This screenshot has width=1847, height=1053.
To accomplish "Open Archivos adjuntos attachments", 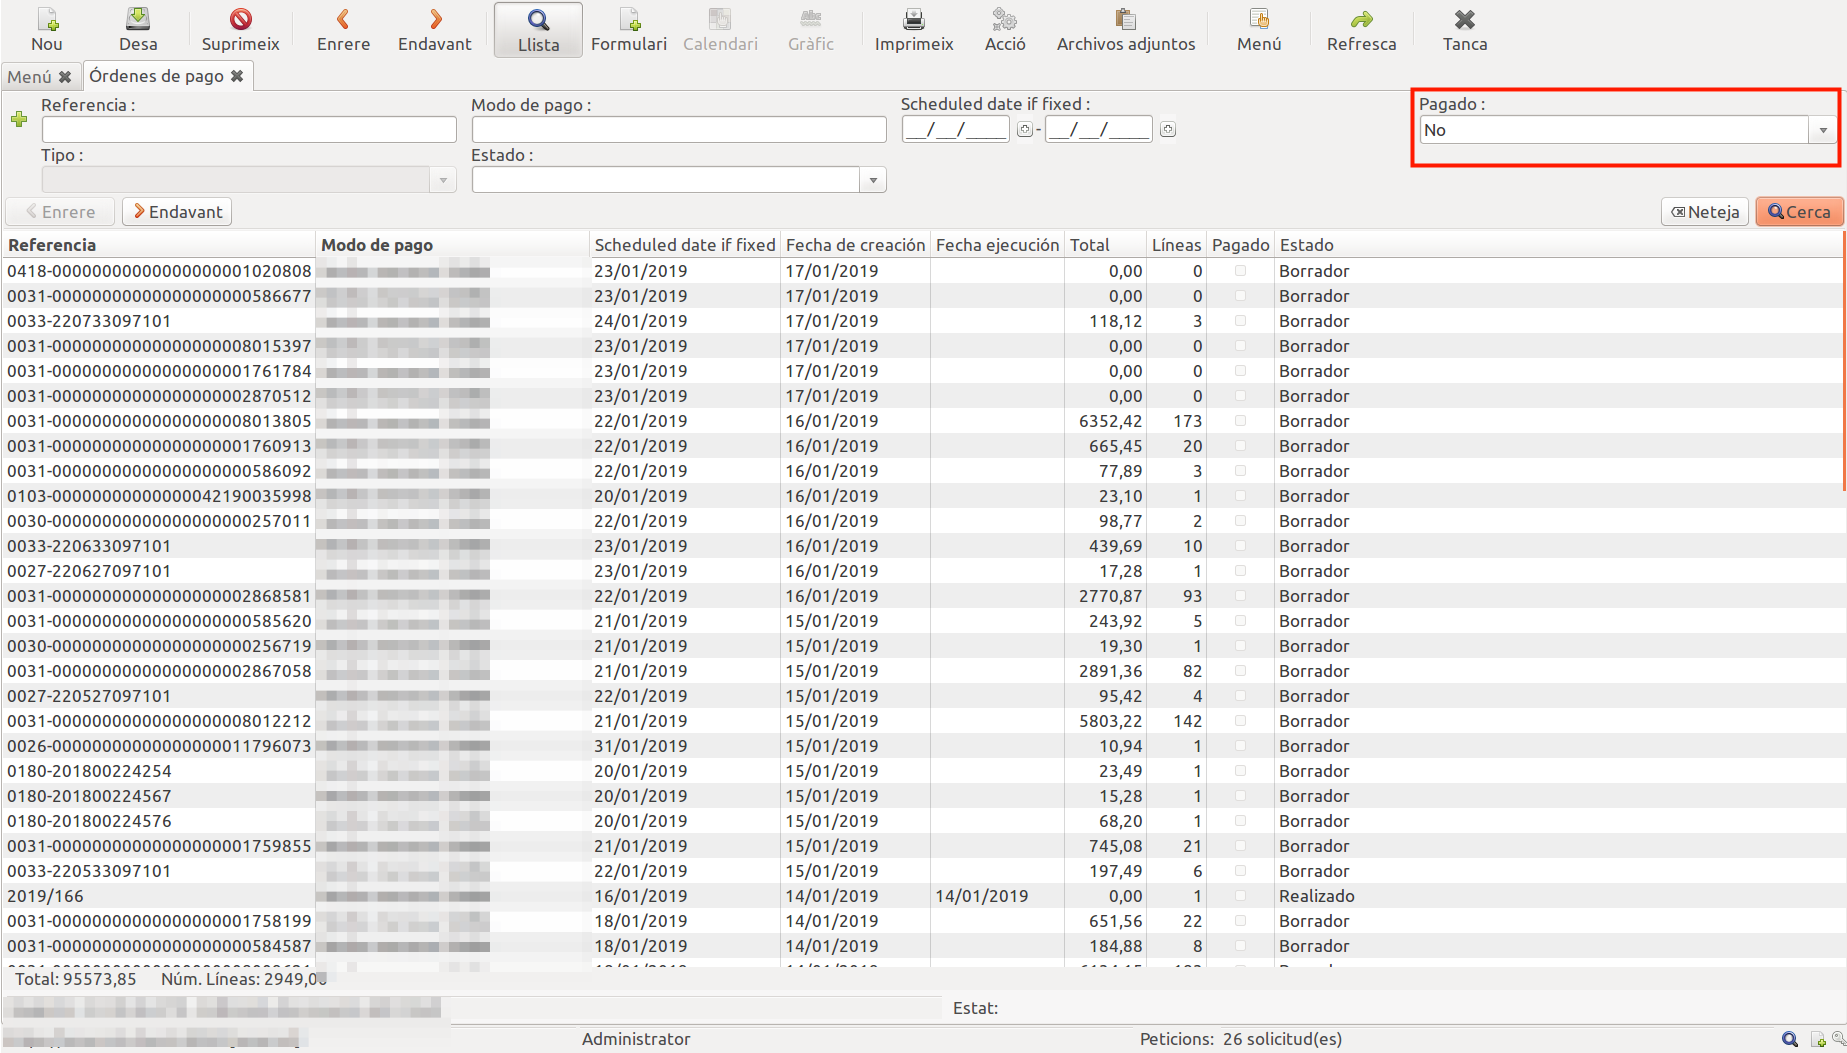I will pos(1126,30).
